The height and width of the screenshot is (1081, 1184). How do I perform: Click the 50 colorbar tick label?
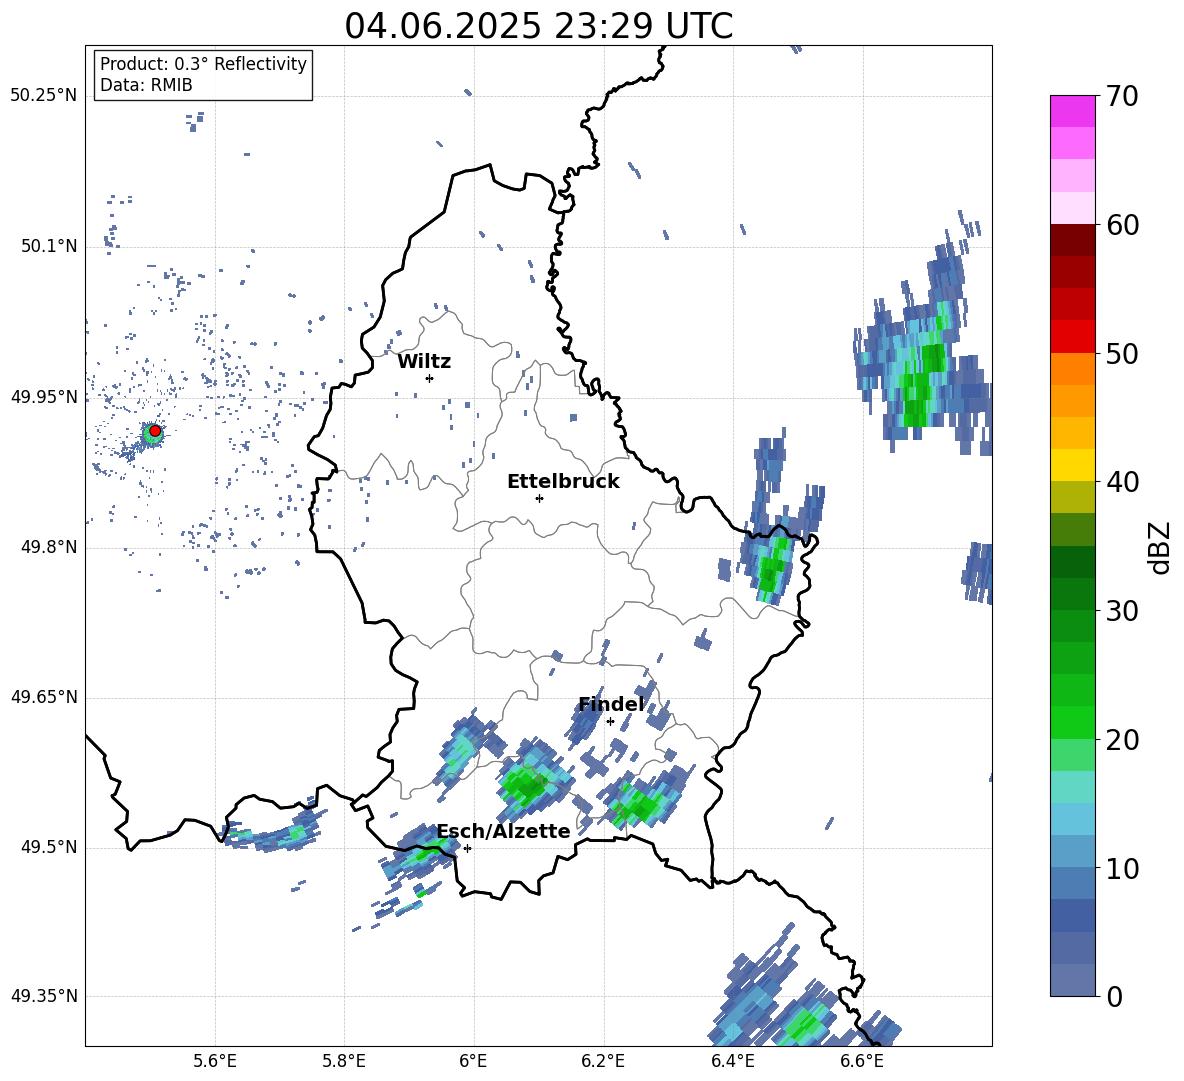1121,354
